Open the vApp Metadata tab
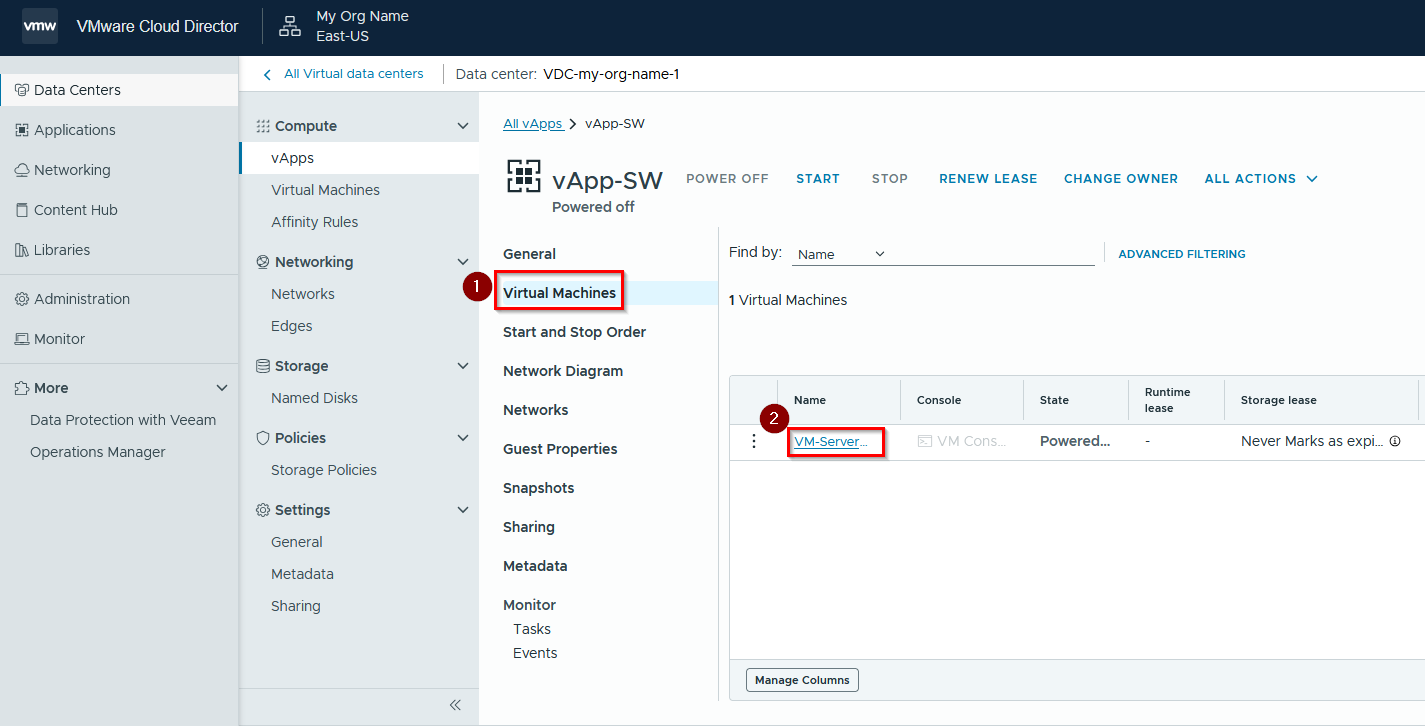Viewport: 1425px width, 726px height. 535,566
